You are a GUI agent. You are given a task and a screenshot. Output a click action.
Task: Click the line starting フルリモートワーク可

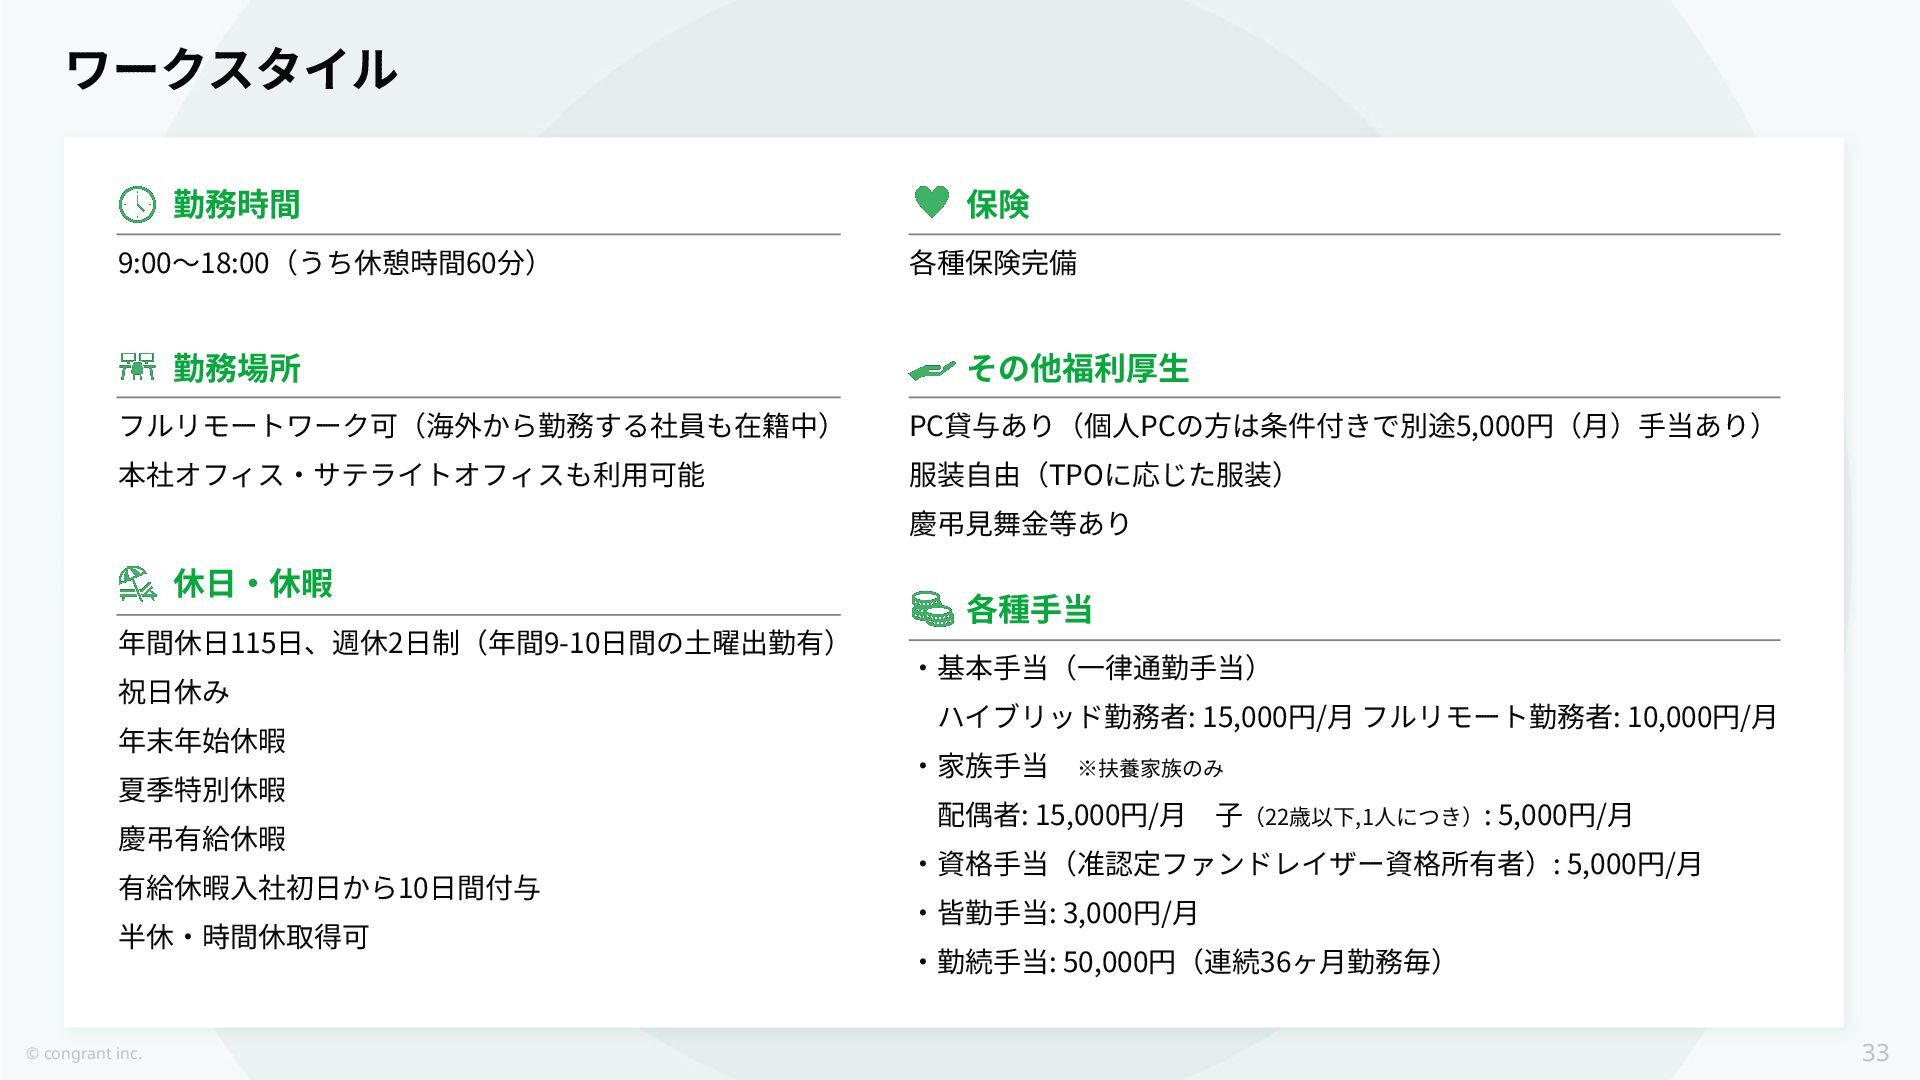pos(476,426)
